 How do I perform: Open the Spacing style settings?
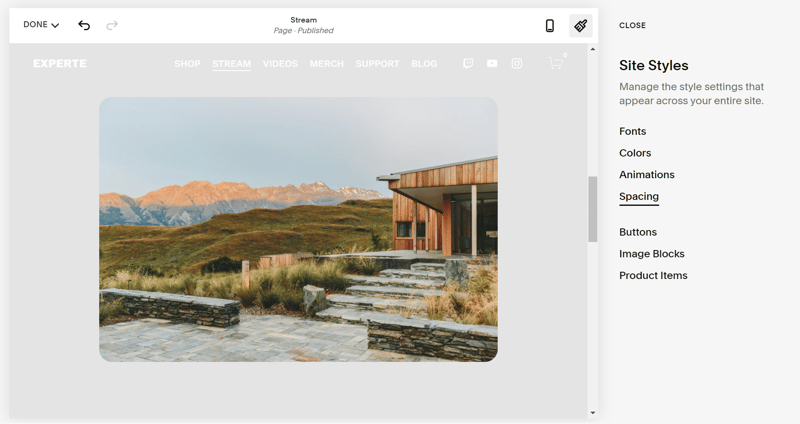click(639, 196)
